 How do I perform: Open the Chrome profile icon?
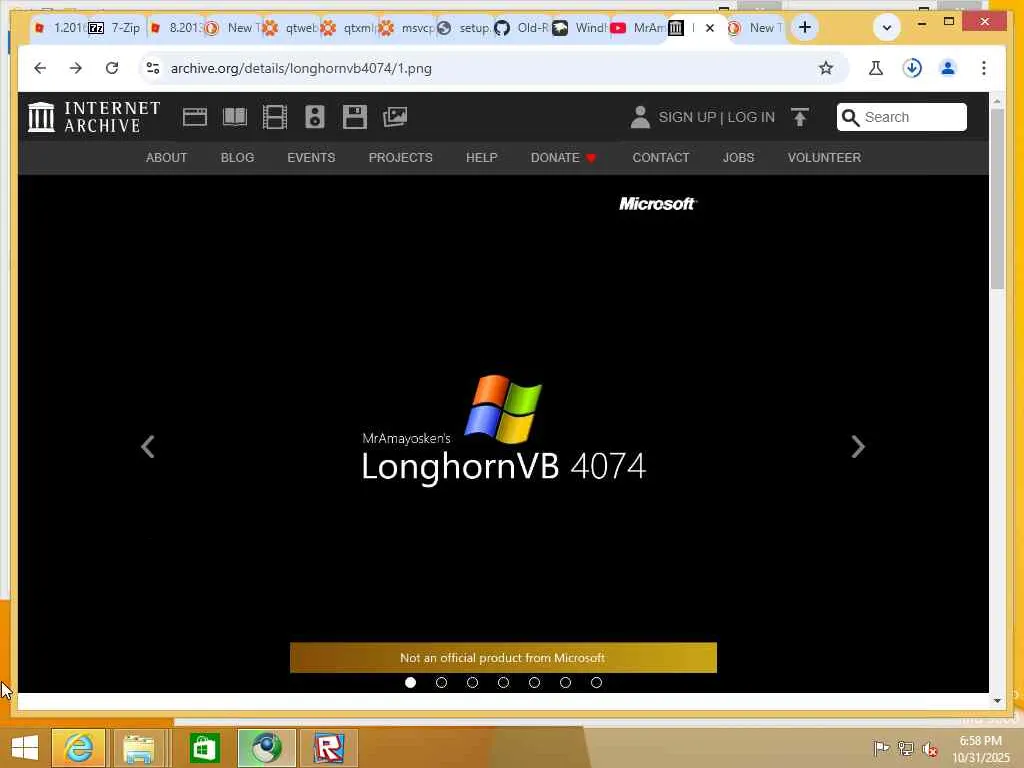(948, 68)
